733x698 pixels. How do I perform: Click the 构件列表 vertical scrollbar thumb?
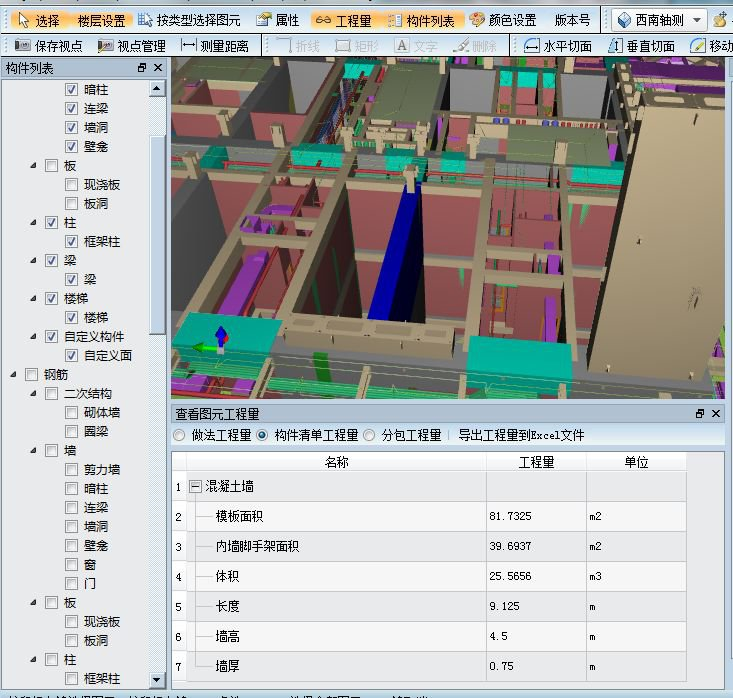[x=157, y=235]
